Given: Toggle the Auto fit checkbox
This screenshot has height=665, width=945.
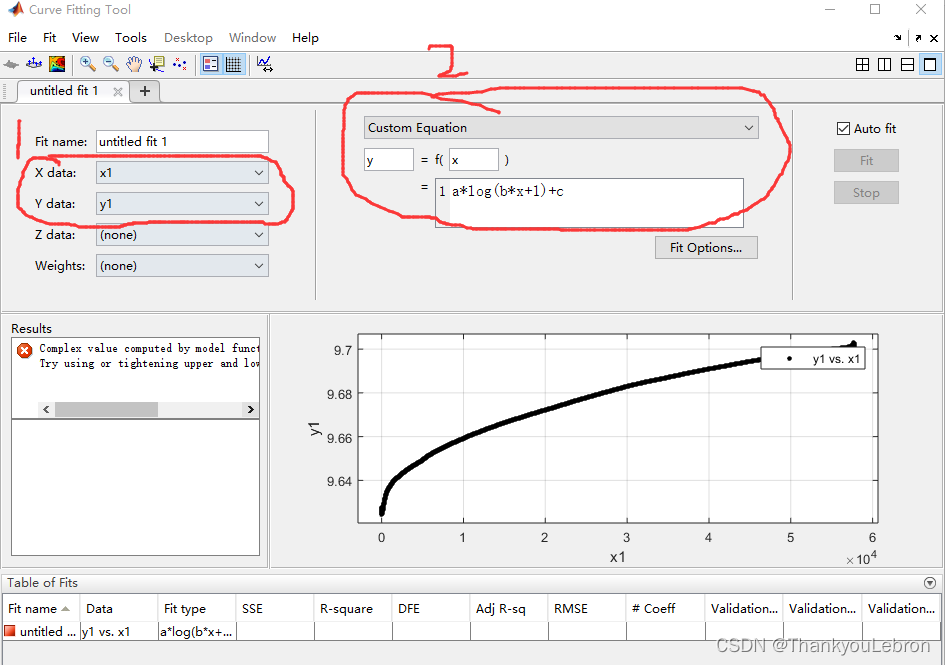Looking at the screenshot, I should (845, 128).
